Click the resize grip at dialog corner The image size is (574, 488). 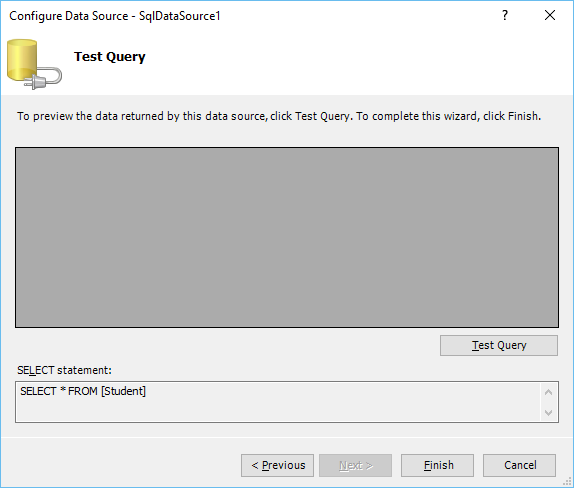(x=567, y=481)
